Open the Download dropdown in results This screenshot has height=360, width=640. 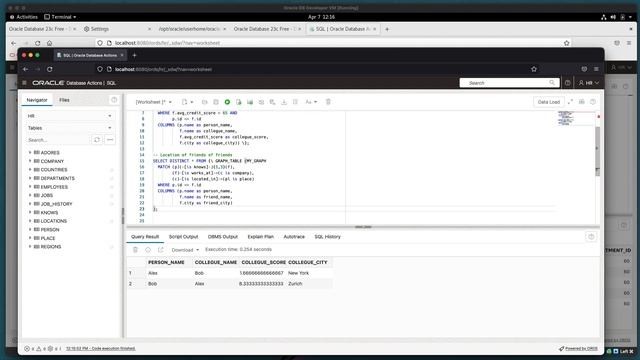pyautogui.click(x=185, y=250)
